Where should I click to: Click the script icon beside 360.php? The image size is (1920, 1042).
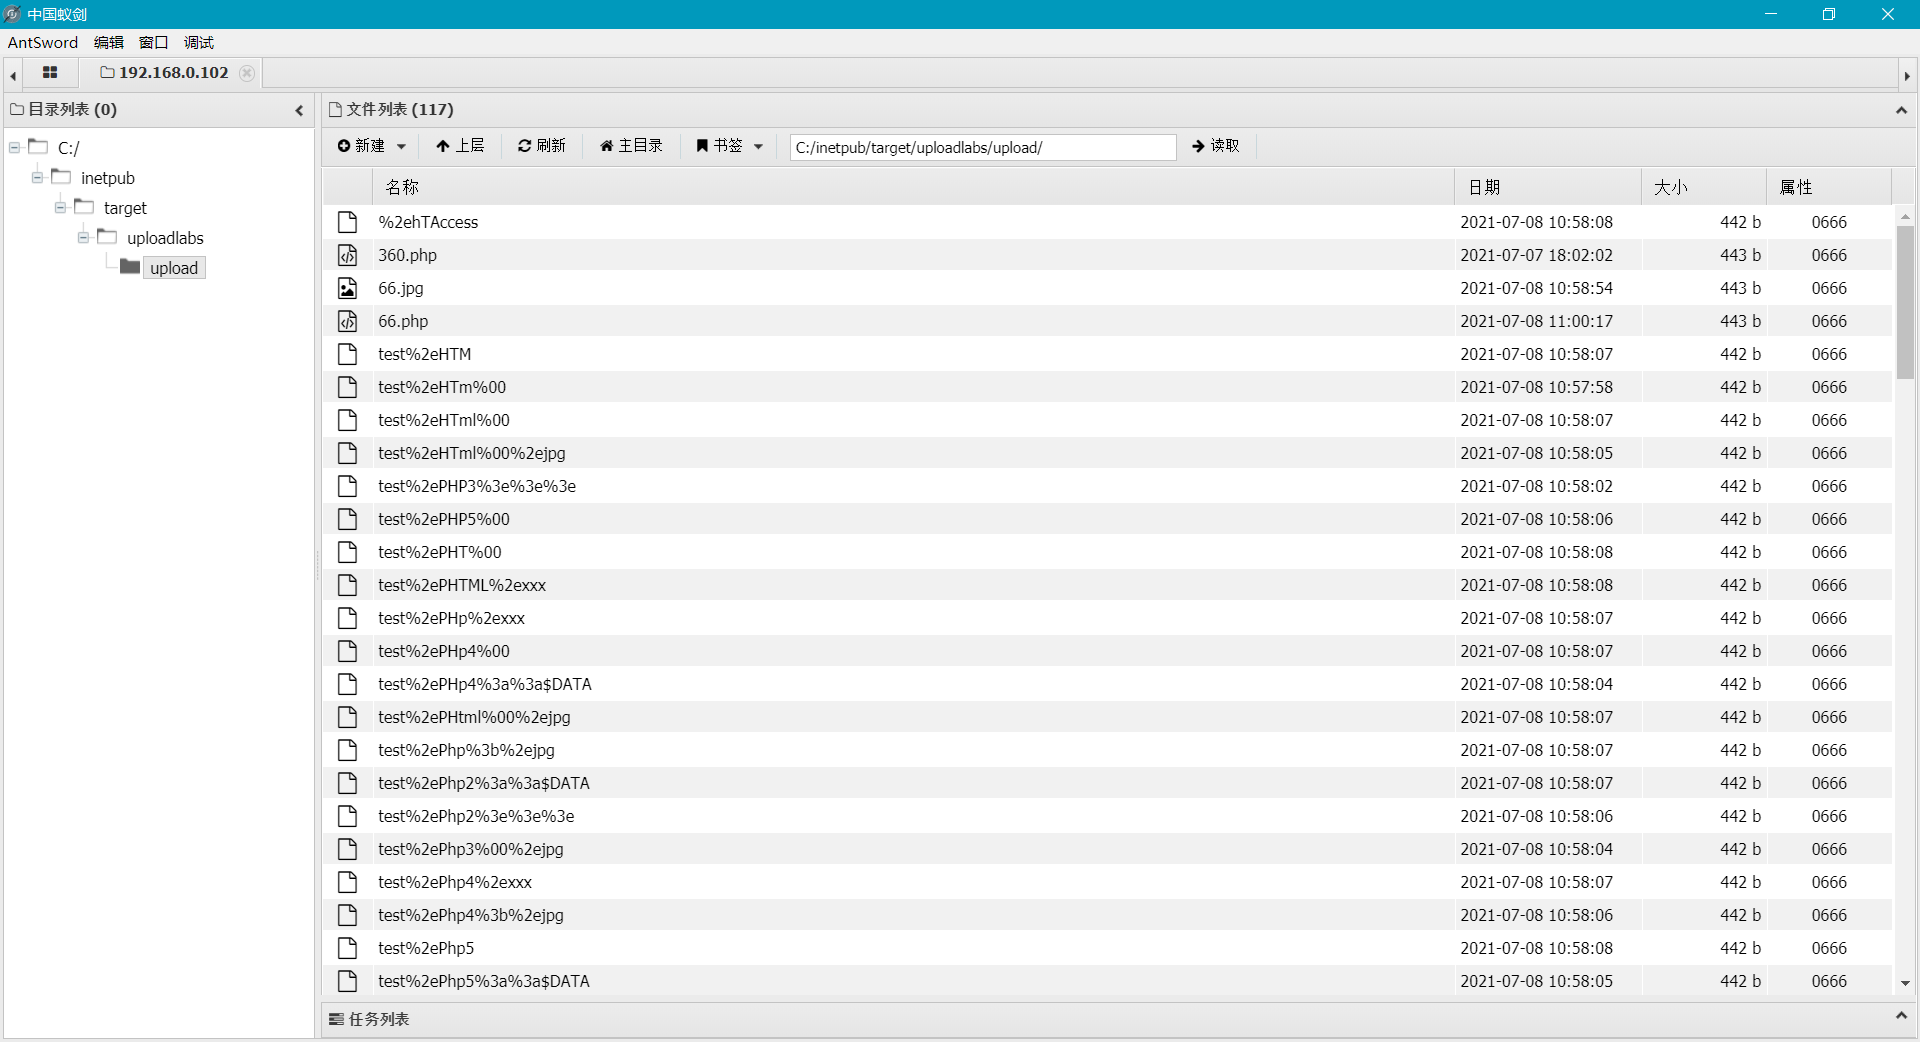(x=347, y=255)
